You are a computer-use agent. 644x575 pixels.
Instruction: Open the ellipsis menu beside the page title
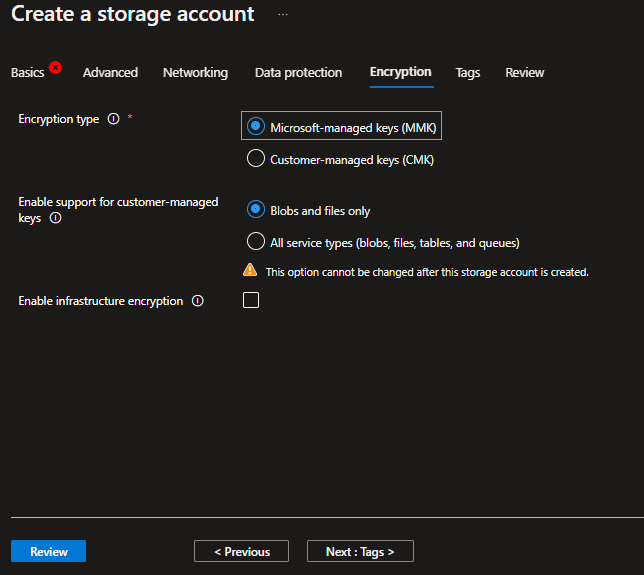tap(283, 15)
